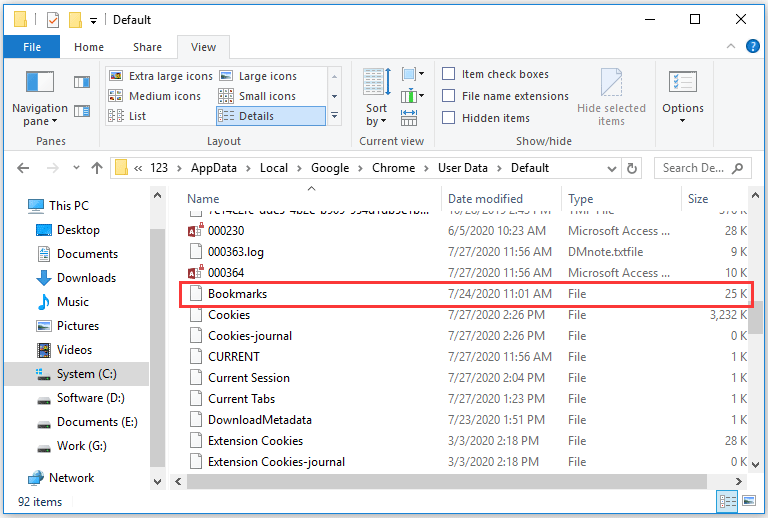Select the DownloadMetadata file
768x518 pixels.
pos(465,420)
